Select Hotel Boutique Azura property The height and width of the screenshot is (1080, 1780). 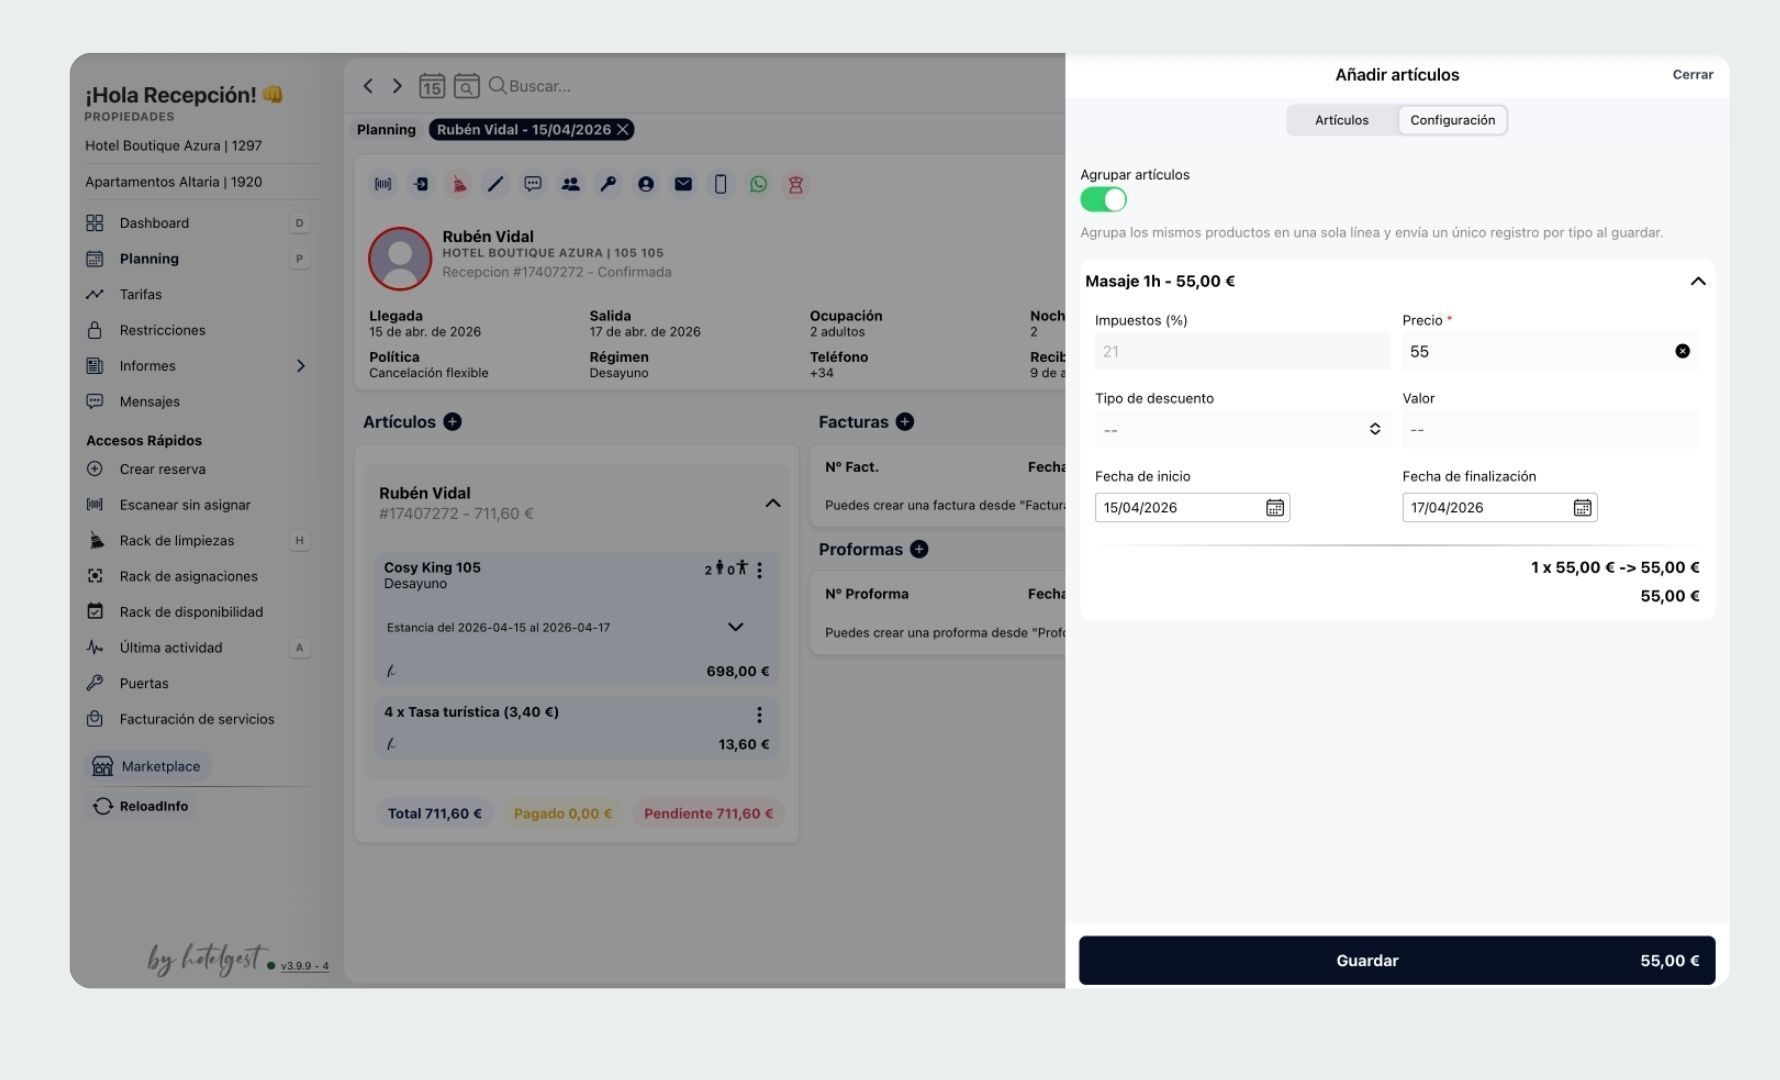pyautogui.click(x=174, y=146)
